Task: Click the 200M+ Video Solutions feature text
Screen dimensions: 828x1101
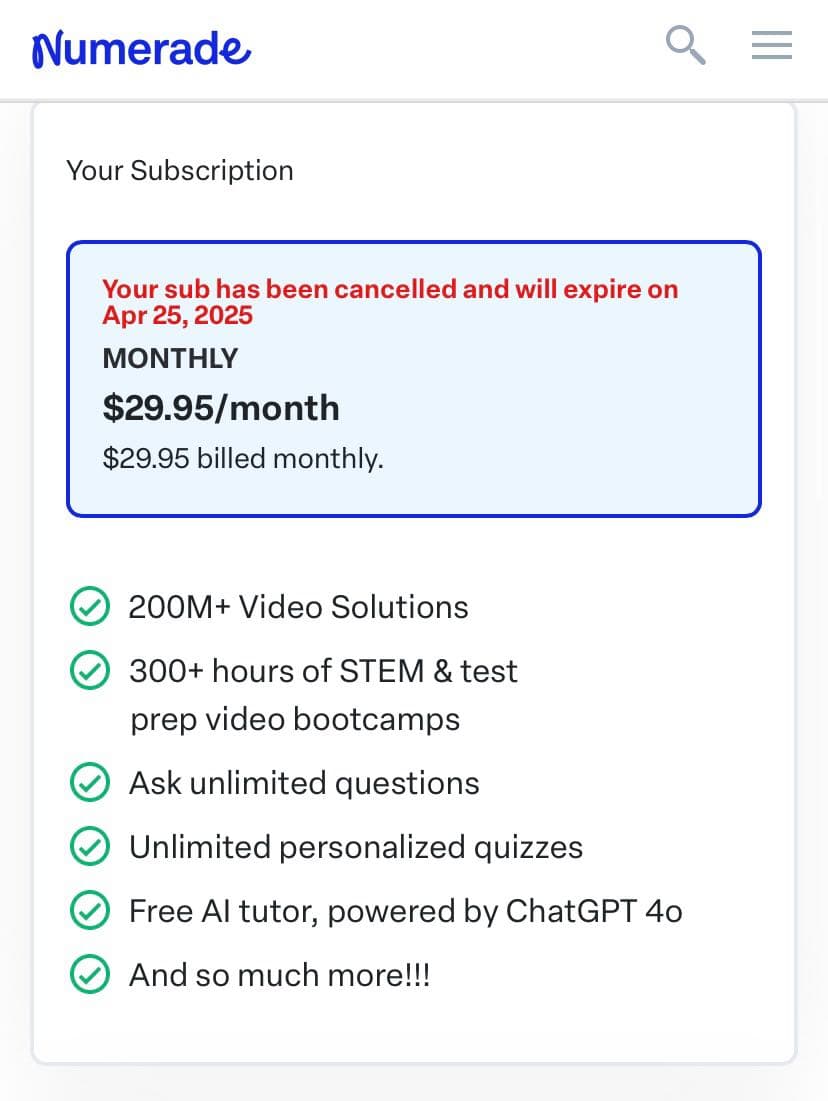Action: [298, 607]
